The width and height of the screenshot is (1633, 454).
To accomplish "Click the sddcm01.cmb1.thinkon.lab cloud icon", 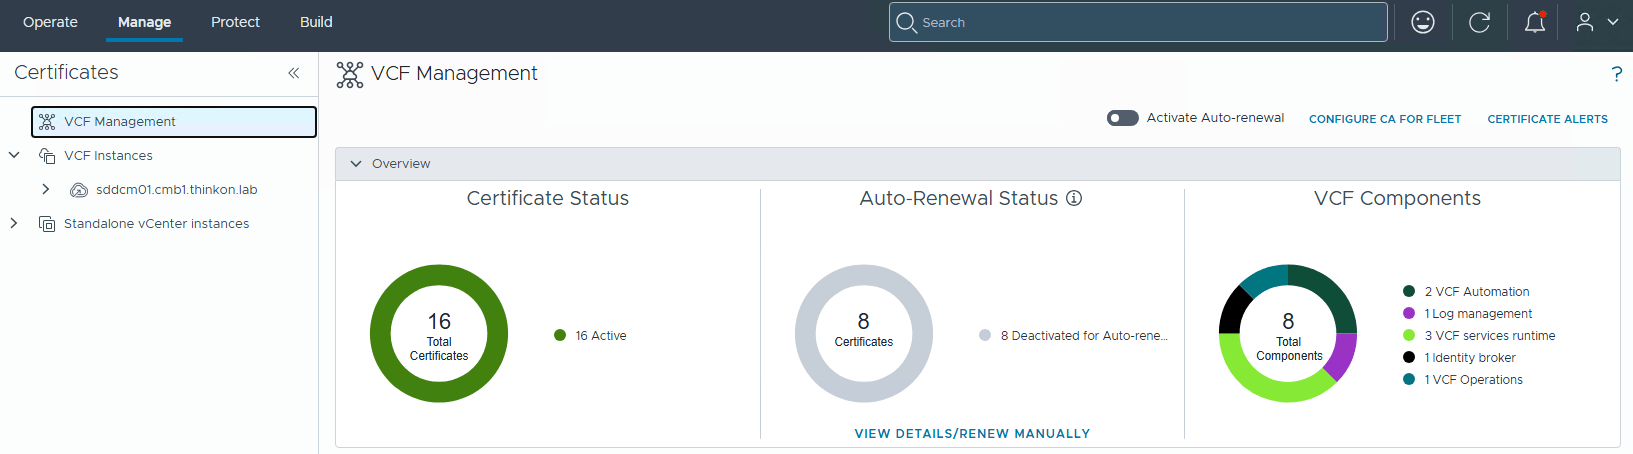I will [79, 190].
